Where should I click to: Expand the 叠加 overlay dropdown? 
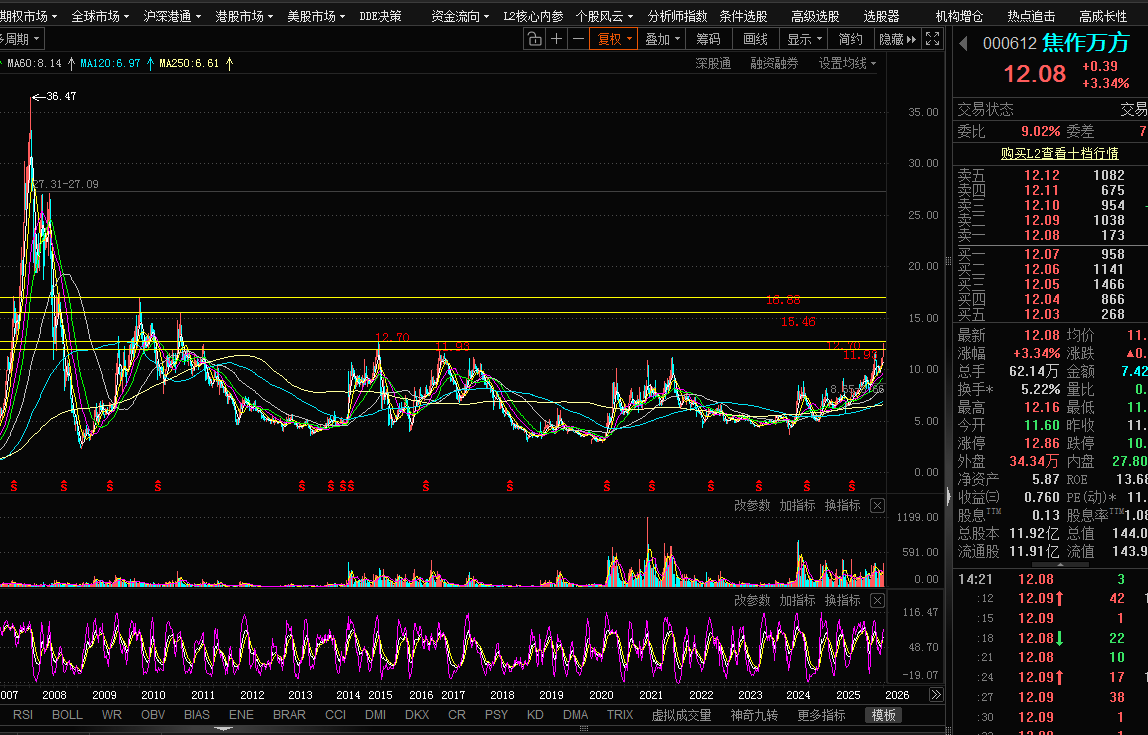(662, 39)
